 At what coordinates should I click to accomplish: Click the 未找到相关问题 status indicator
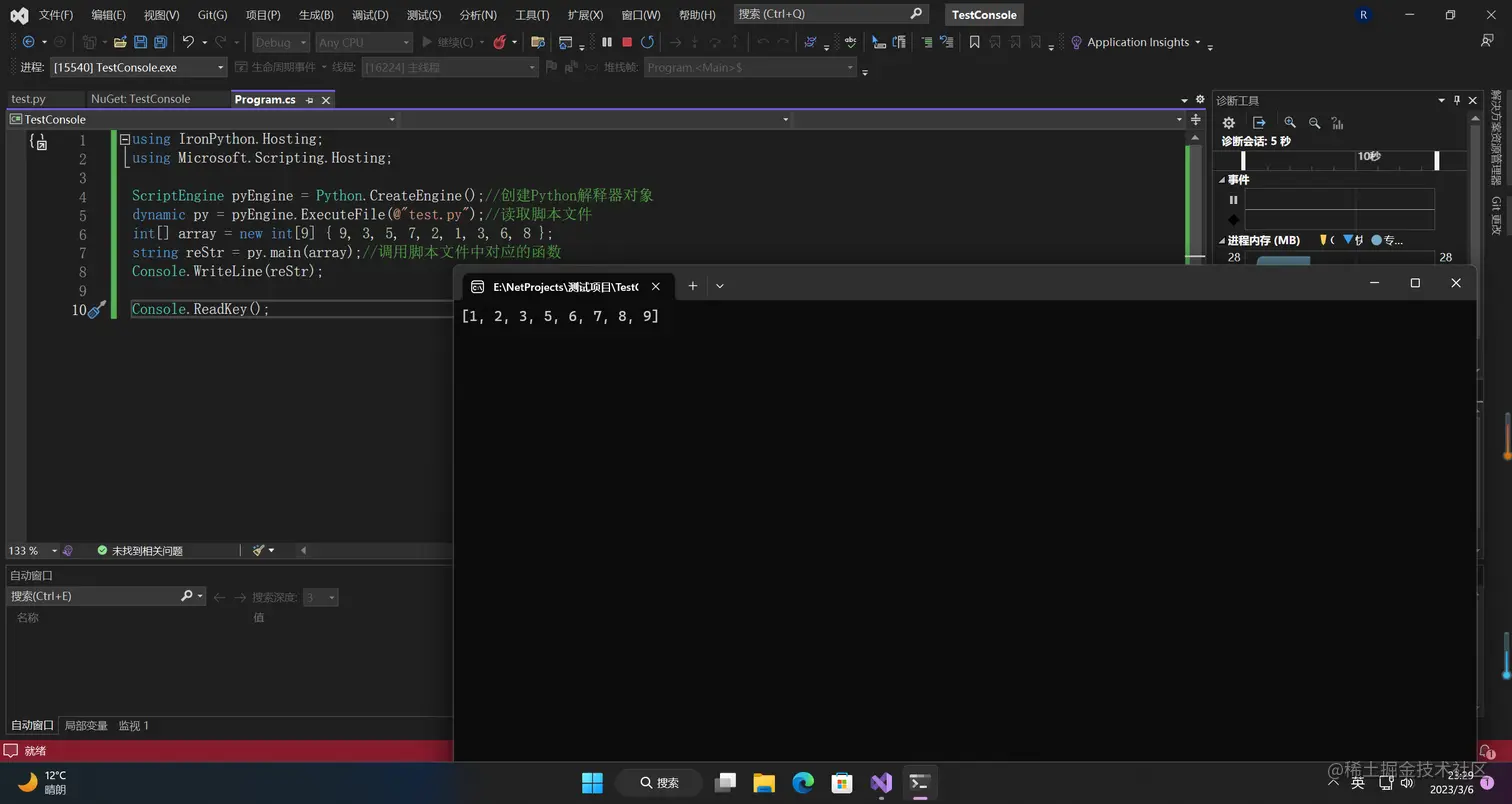pyautogui.click(x=140, y=550)
